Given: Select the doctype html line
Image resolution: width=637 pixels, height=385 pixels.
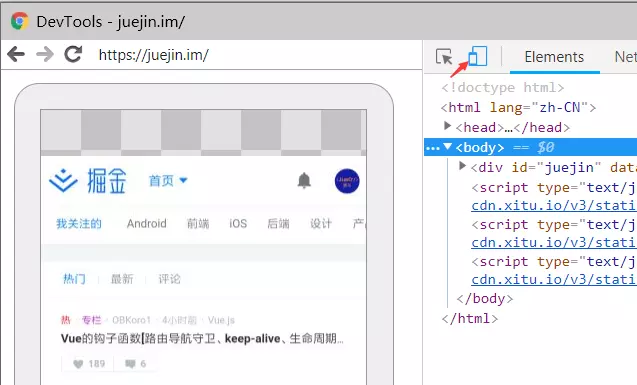Looking at the screenshot, I should click(503, 88).
